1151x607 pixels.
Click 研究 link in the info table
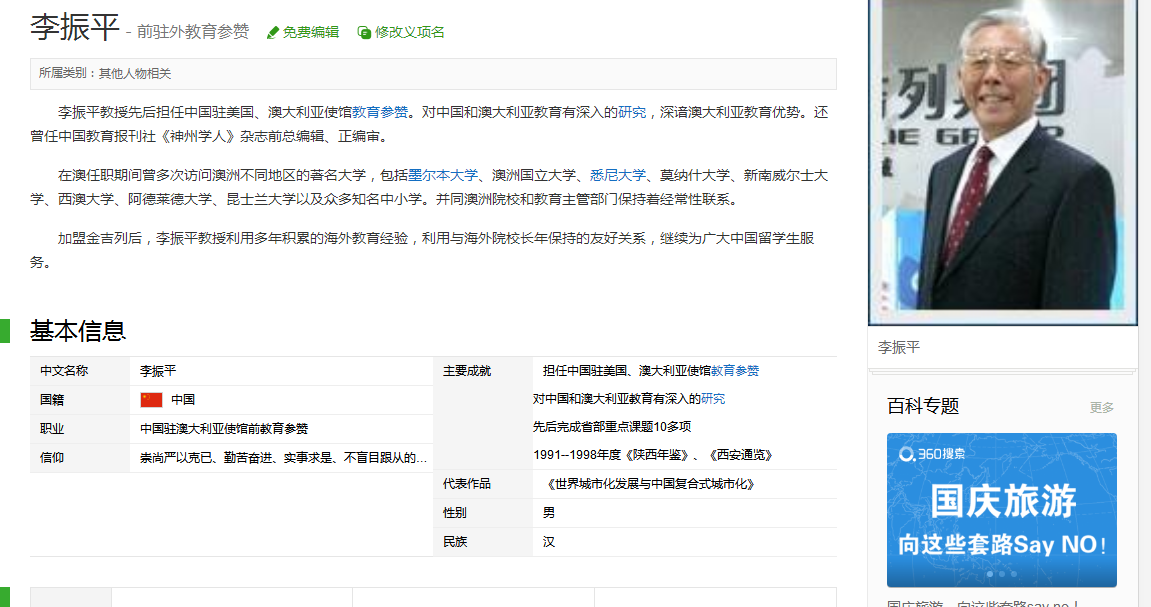click(713, 399)
